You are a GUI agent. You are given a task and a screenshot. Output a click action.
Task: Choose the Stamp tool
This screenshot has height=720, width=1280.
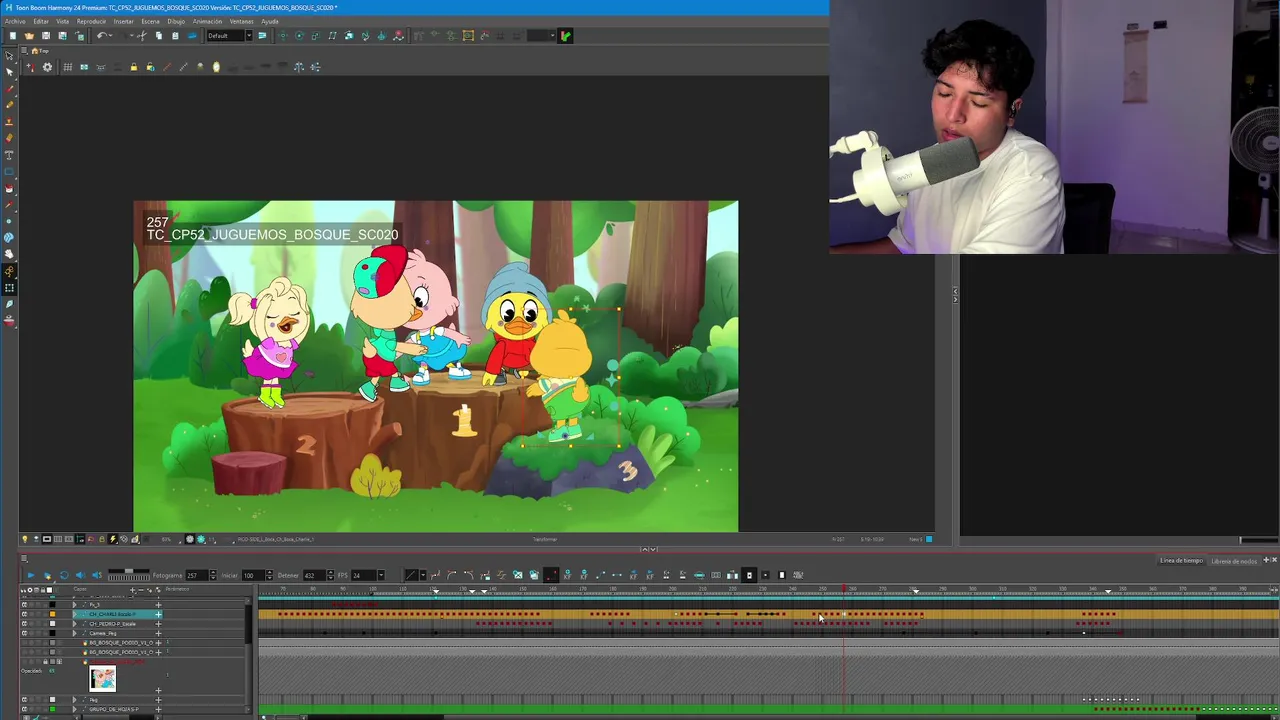pos(9,121)
